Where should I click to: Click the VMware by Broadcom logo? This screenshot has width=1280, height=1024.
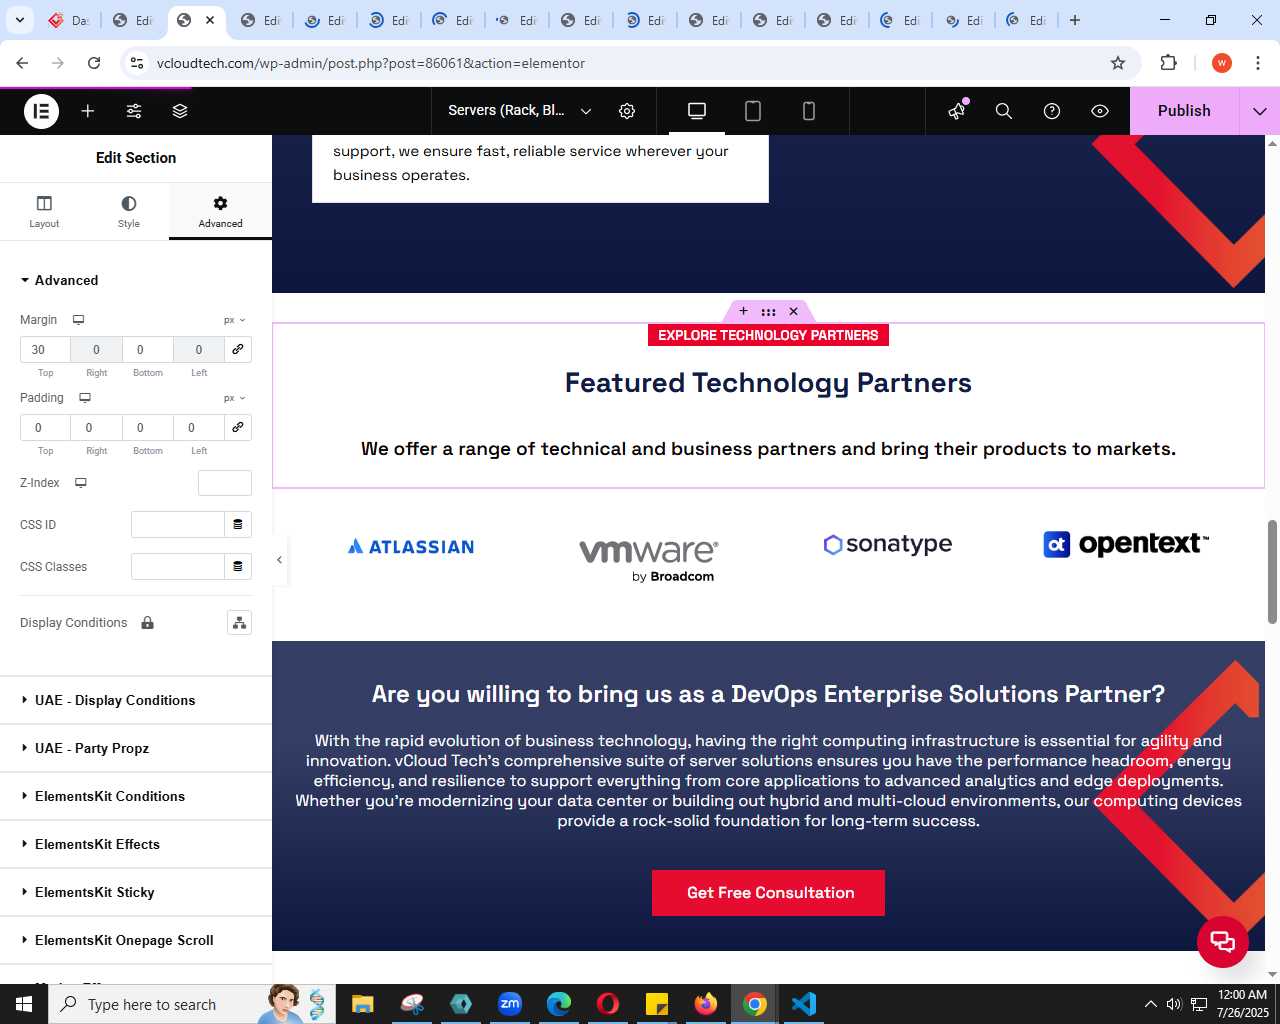pos(649,560)
